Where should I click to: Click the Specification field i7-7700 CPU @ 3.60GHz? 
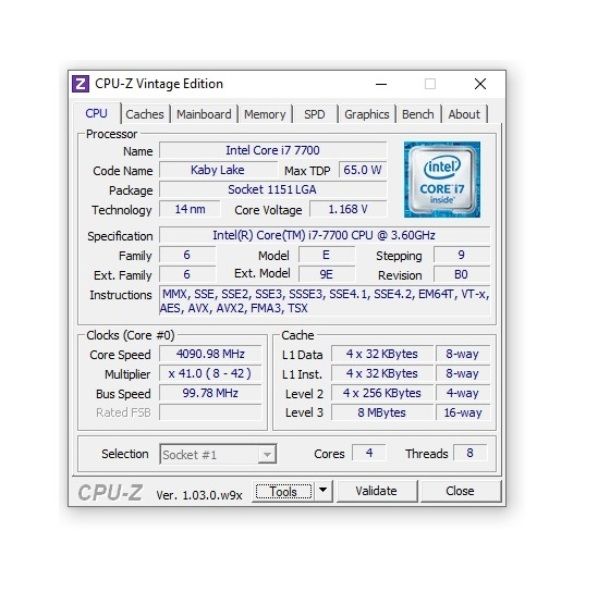[x=324, y=235]
